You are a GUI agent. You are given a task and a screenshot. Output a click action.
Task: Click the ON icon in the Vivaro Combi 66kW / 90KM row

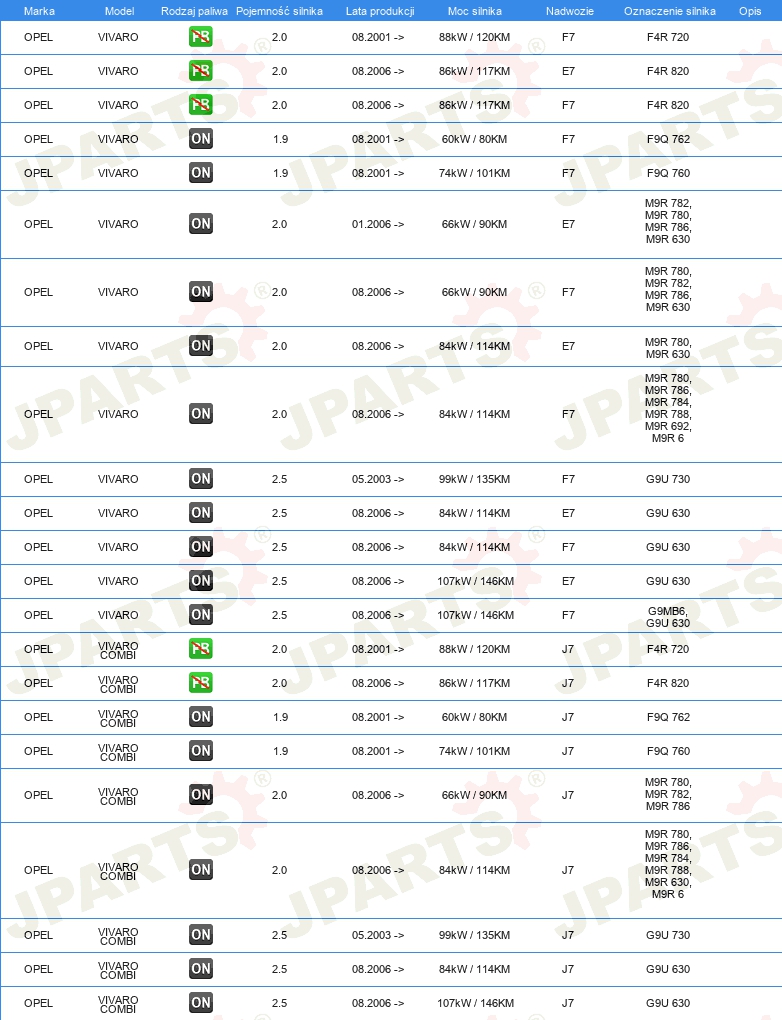pyautogui.click(x=200, y=794)
